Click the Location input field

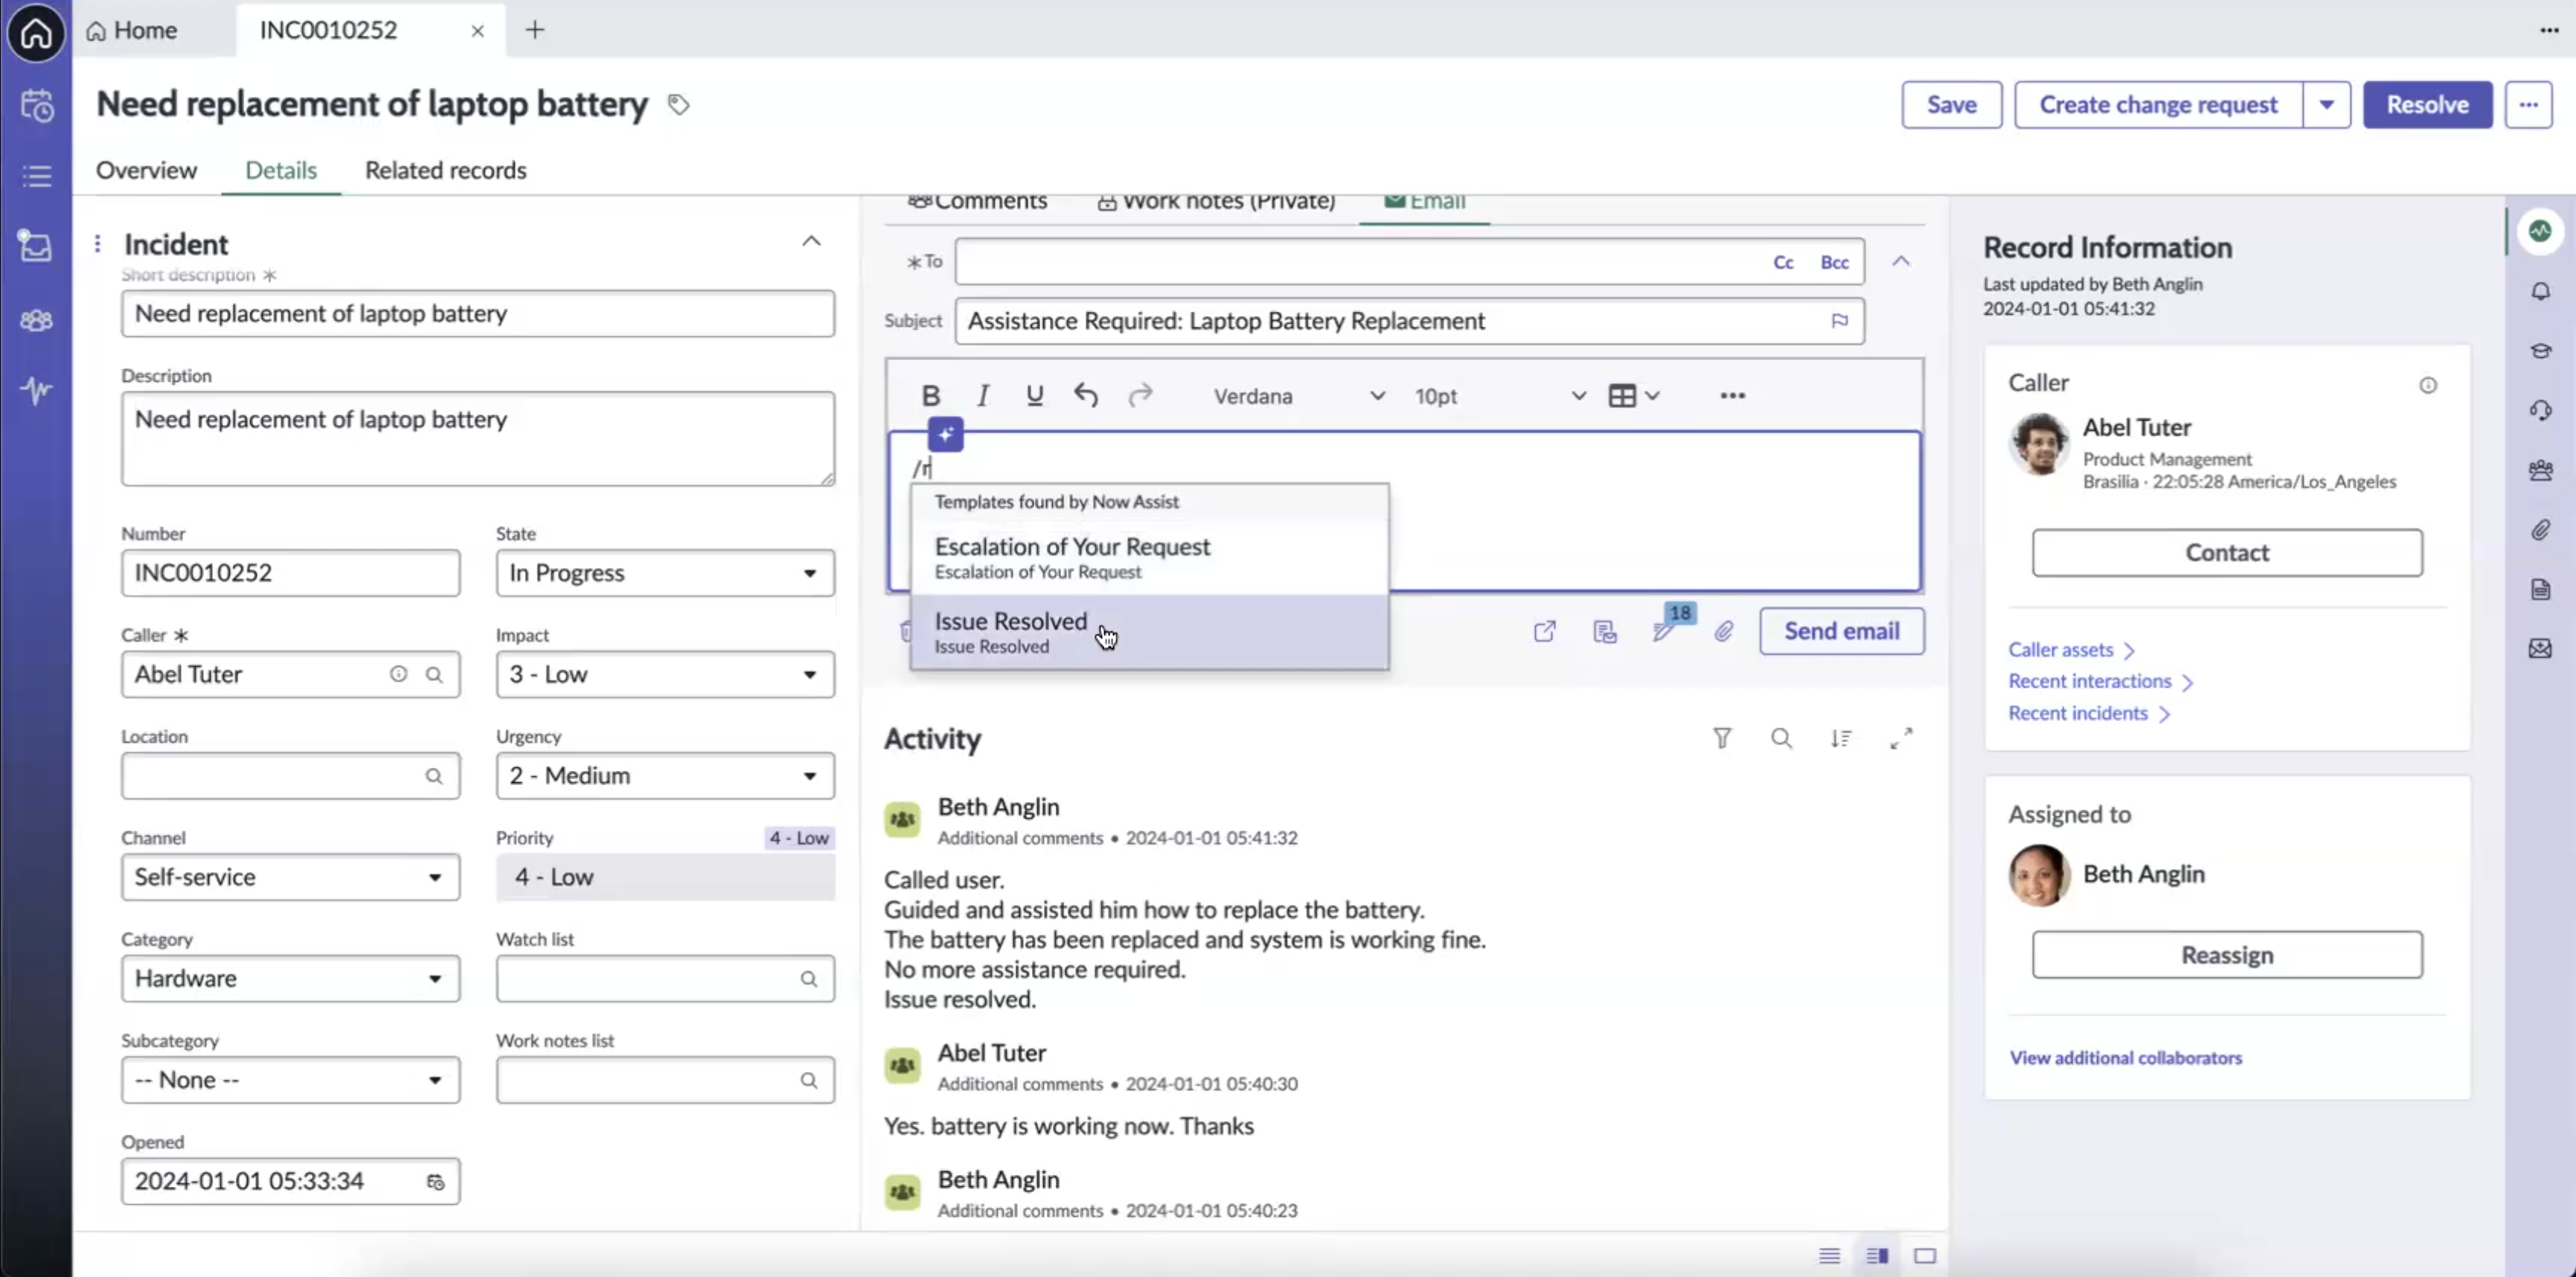point(290,776)
